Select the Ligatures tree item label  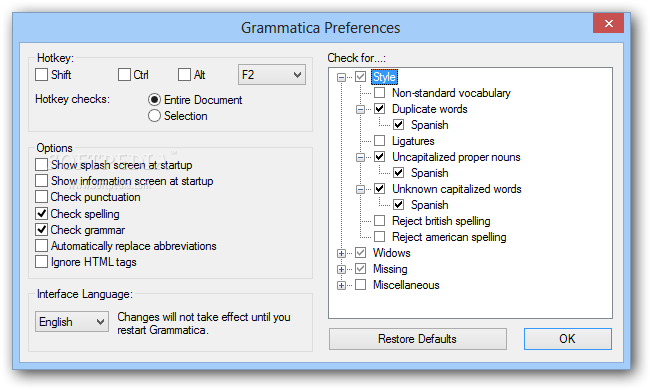pos(413,141)
